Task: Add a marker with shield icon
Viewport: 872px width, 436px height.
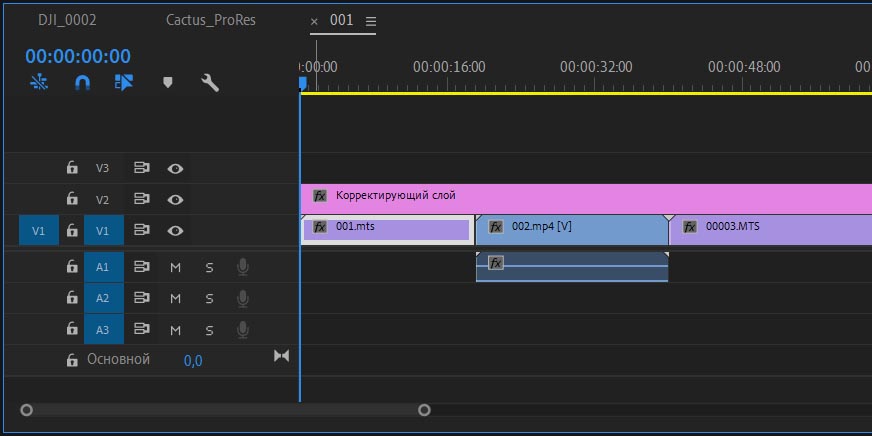Action: [167, 83]
